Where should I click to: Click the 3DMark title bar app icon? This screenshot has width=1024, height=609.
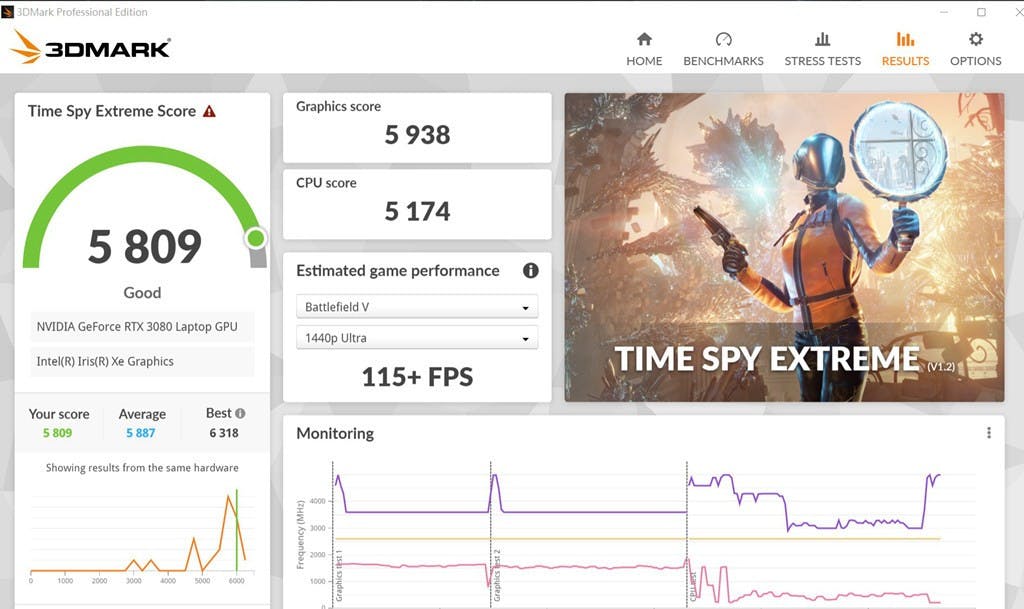tap(8, 12)
